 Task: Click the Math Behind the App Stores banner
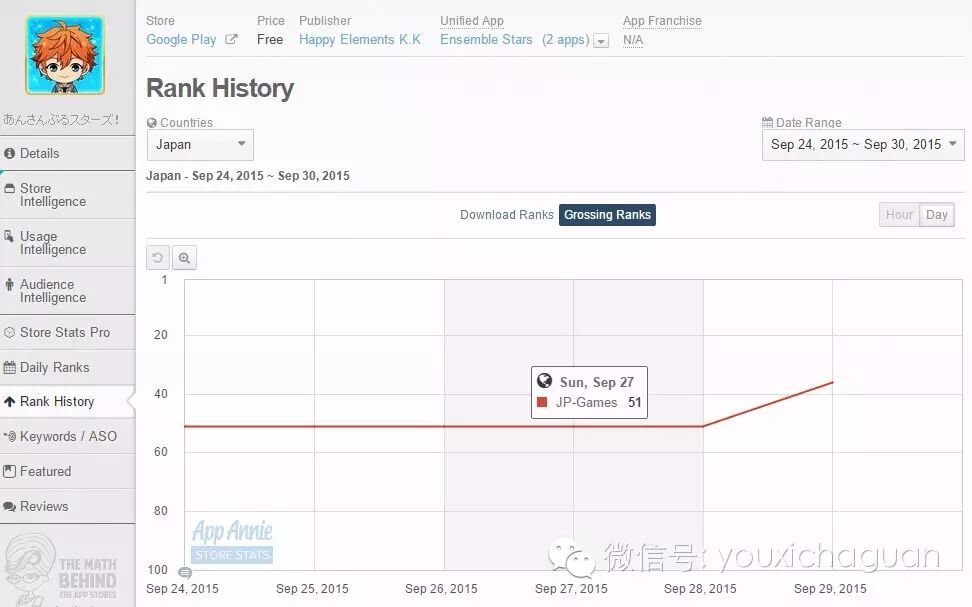62,570
